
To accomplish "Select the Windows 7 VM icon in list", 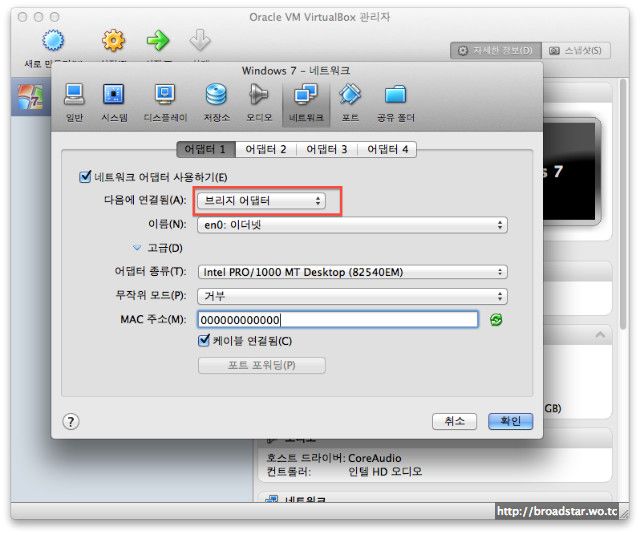I will [30, 97].
